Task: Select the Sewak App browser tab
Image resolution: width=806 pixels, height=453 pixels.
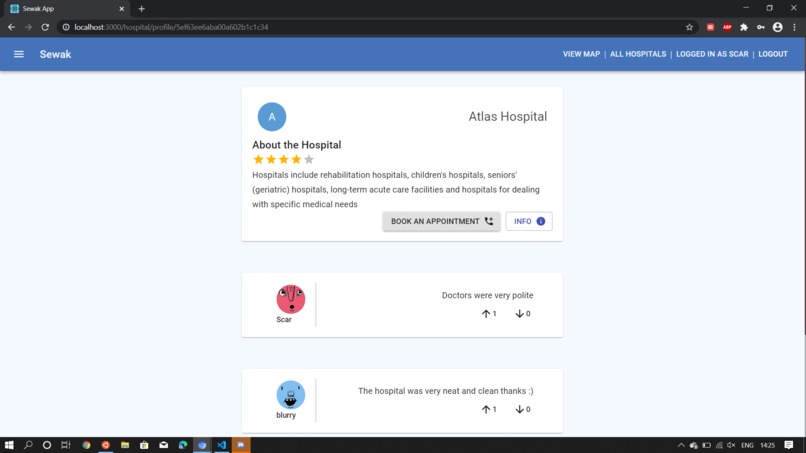Action: (x=67, y=9)
